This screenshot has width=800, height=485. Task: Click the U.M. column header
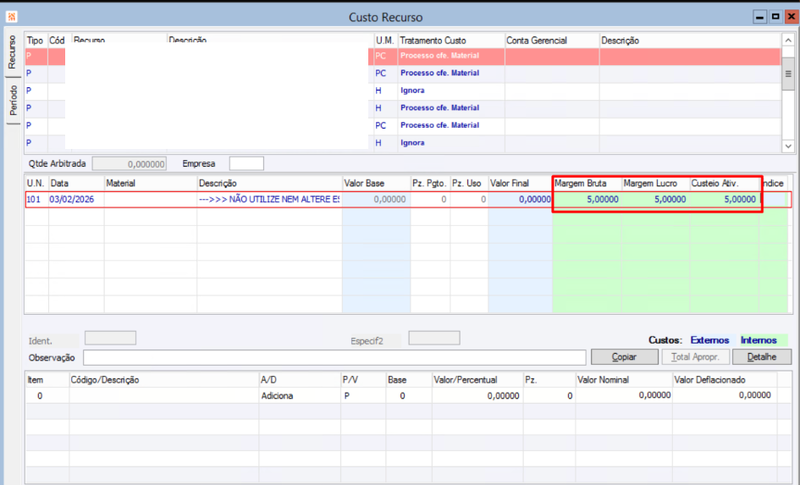click(385, 40)
